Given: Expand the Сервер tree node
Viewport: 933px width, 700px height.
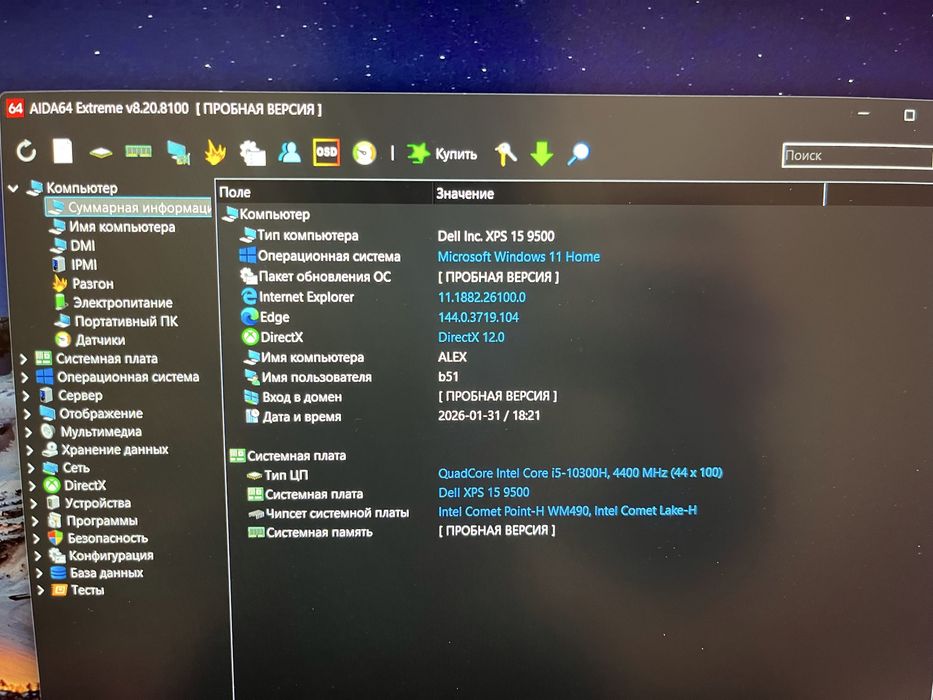Looking at the screenshot, I should click(26, 395).
